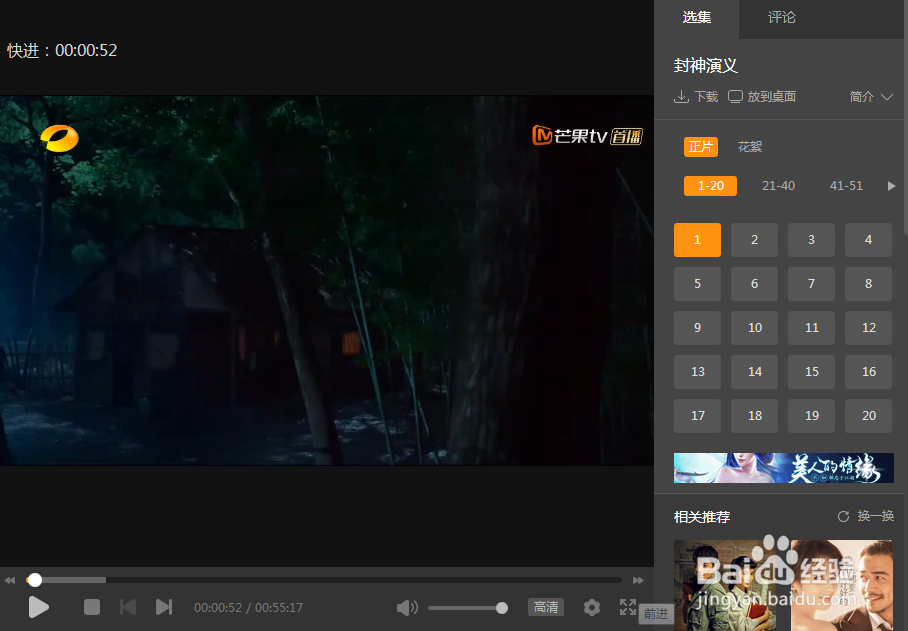Click the 相关推荐 heading text
908x631 pixels.
pos(702,517)
